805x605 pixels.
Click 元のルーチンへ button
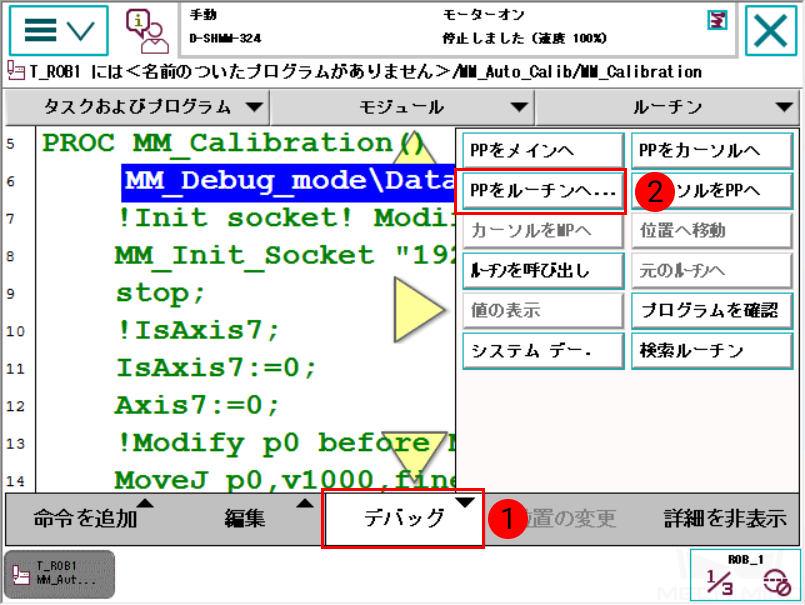712,271
